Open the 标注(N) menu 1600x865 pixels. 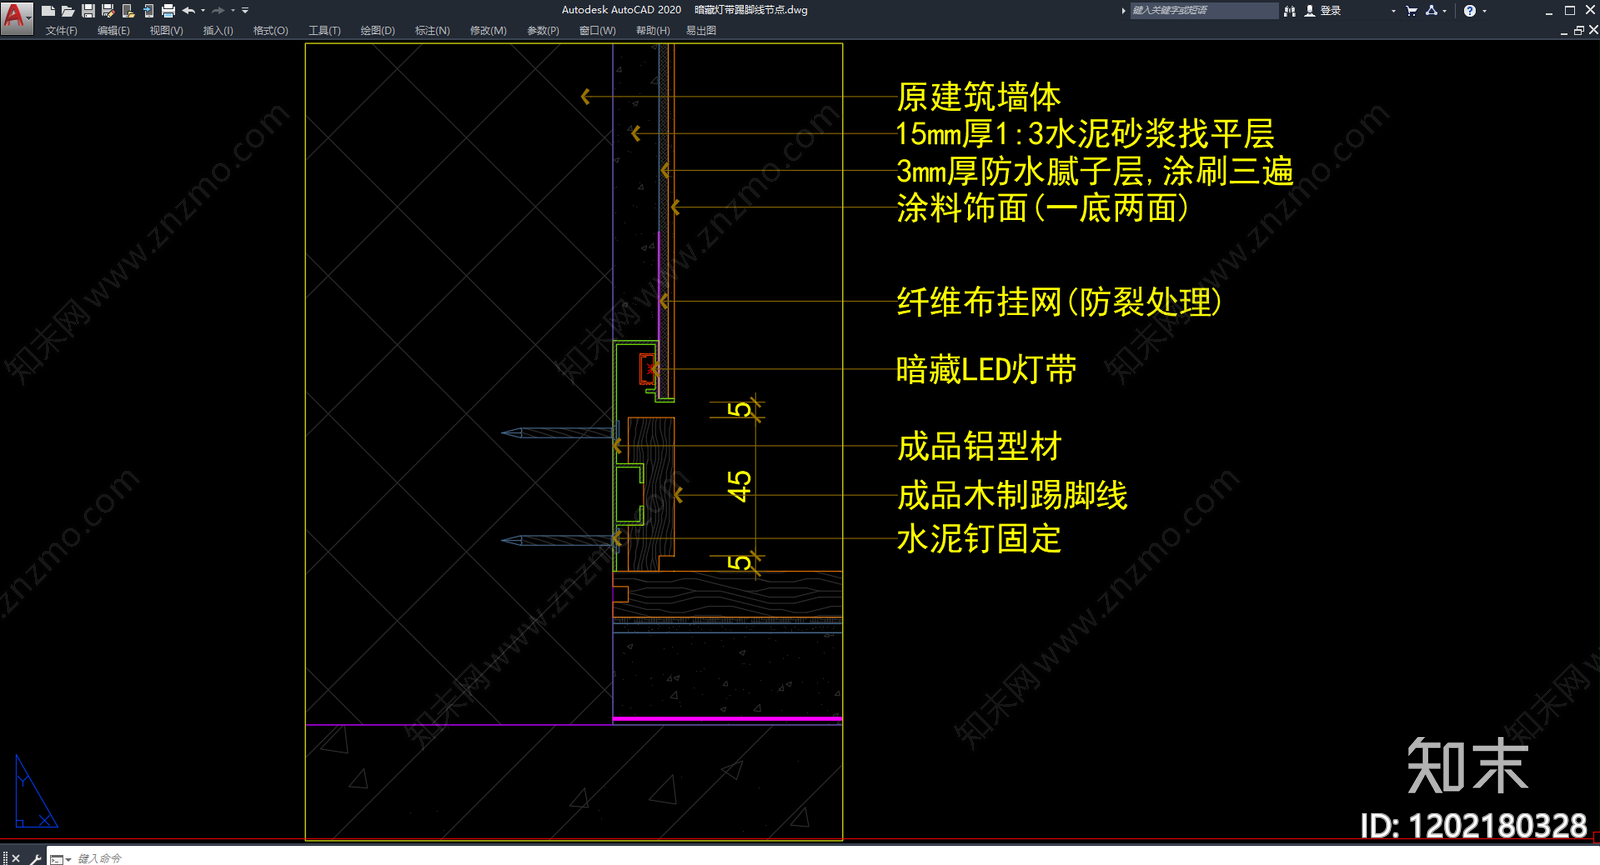pyautogui.click(x=432, y=31)
